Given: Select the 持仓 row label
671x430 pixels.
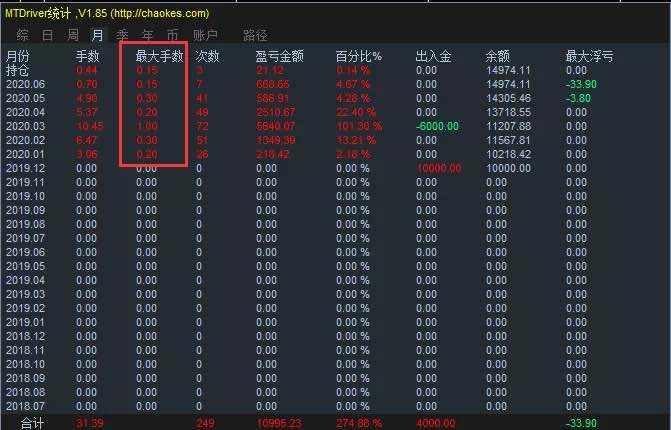Looking at the screenshot, I should [17, 70].
